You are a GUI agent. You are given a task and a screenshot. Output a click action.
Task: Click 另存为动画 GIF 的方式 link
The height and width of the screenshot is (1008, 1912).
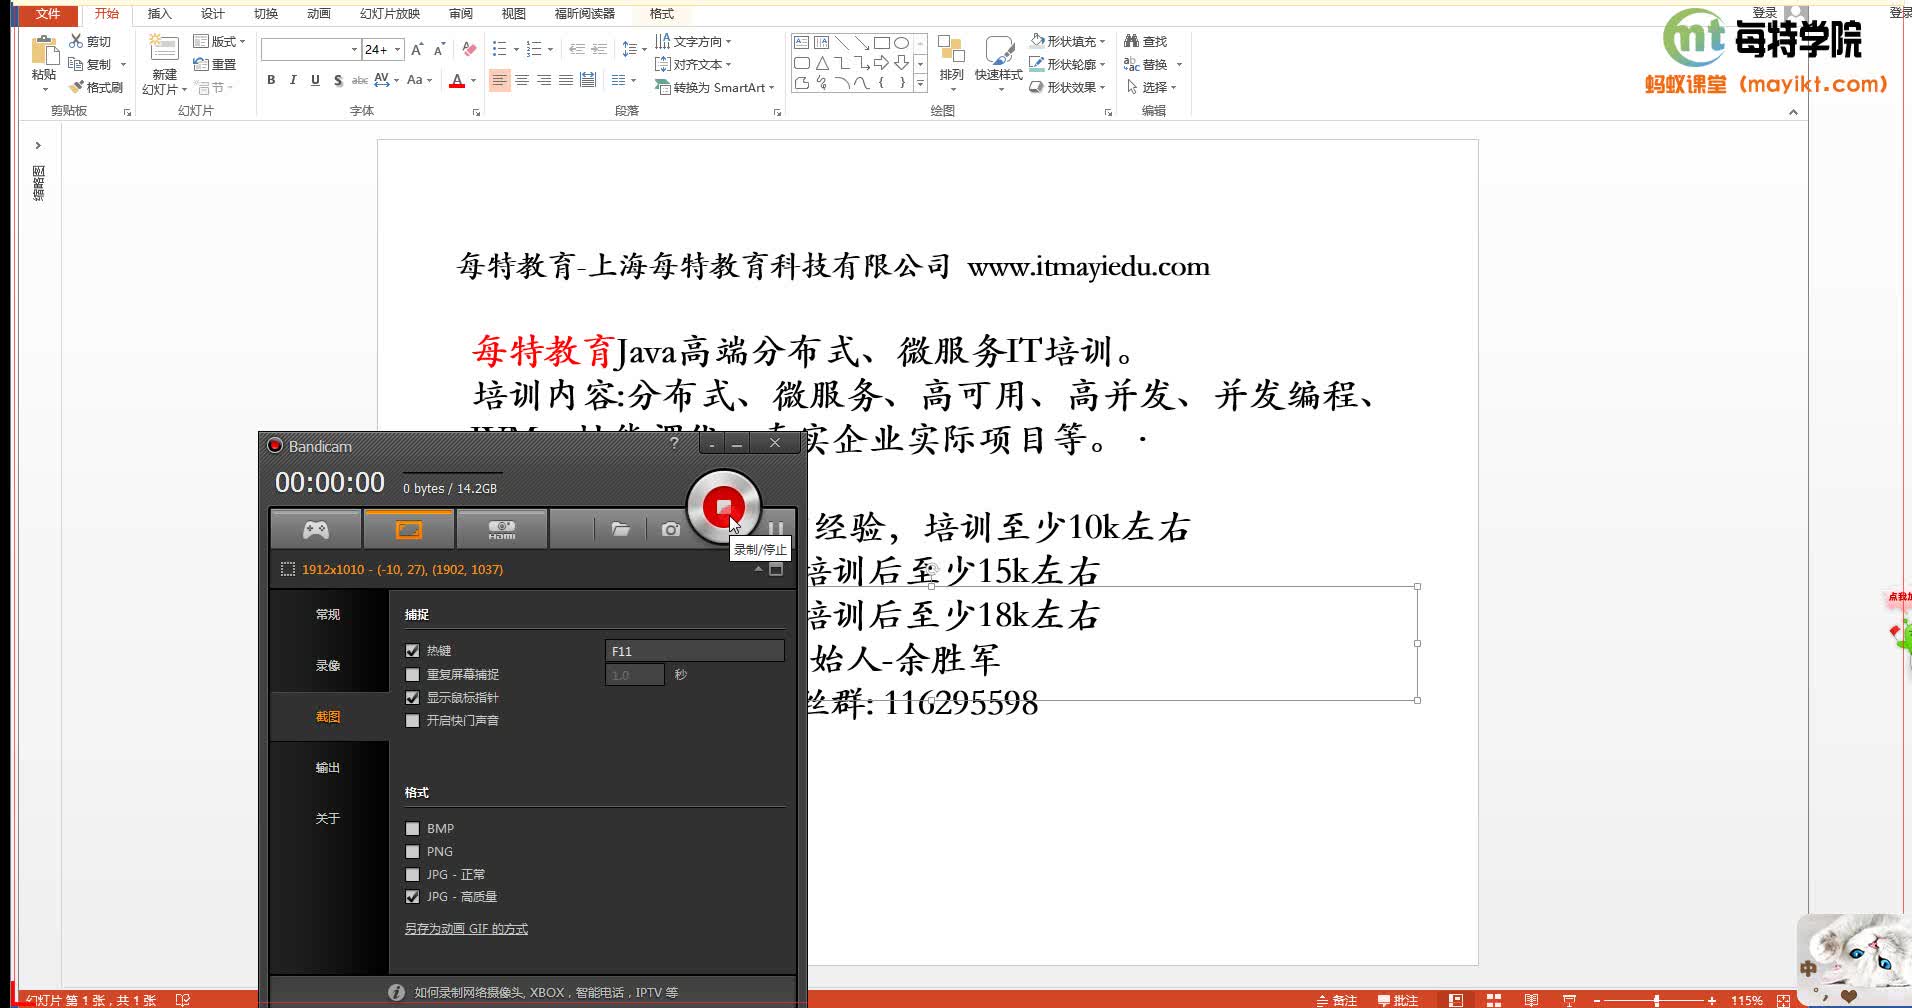click(466, 929)
